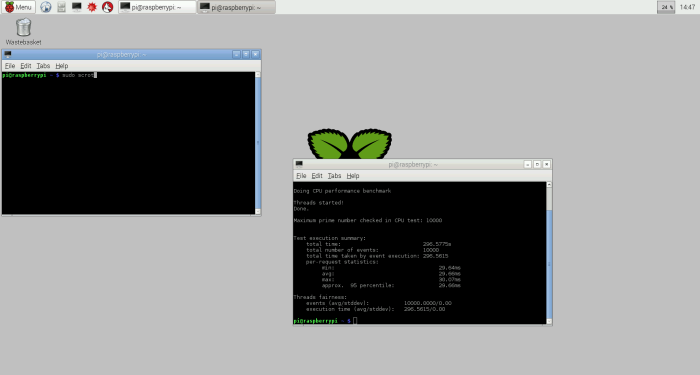Open the Wolfram red wolf icon
Viewport: 700px width, 375px height.
[x=108, y=7]
